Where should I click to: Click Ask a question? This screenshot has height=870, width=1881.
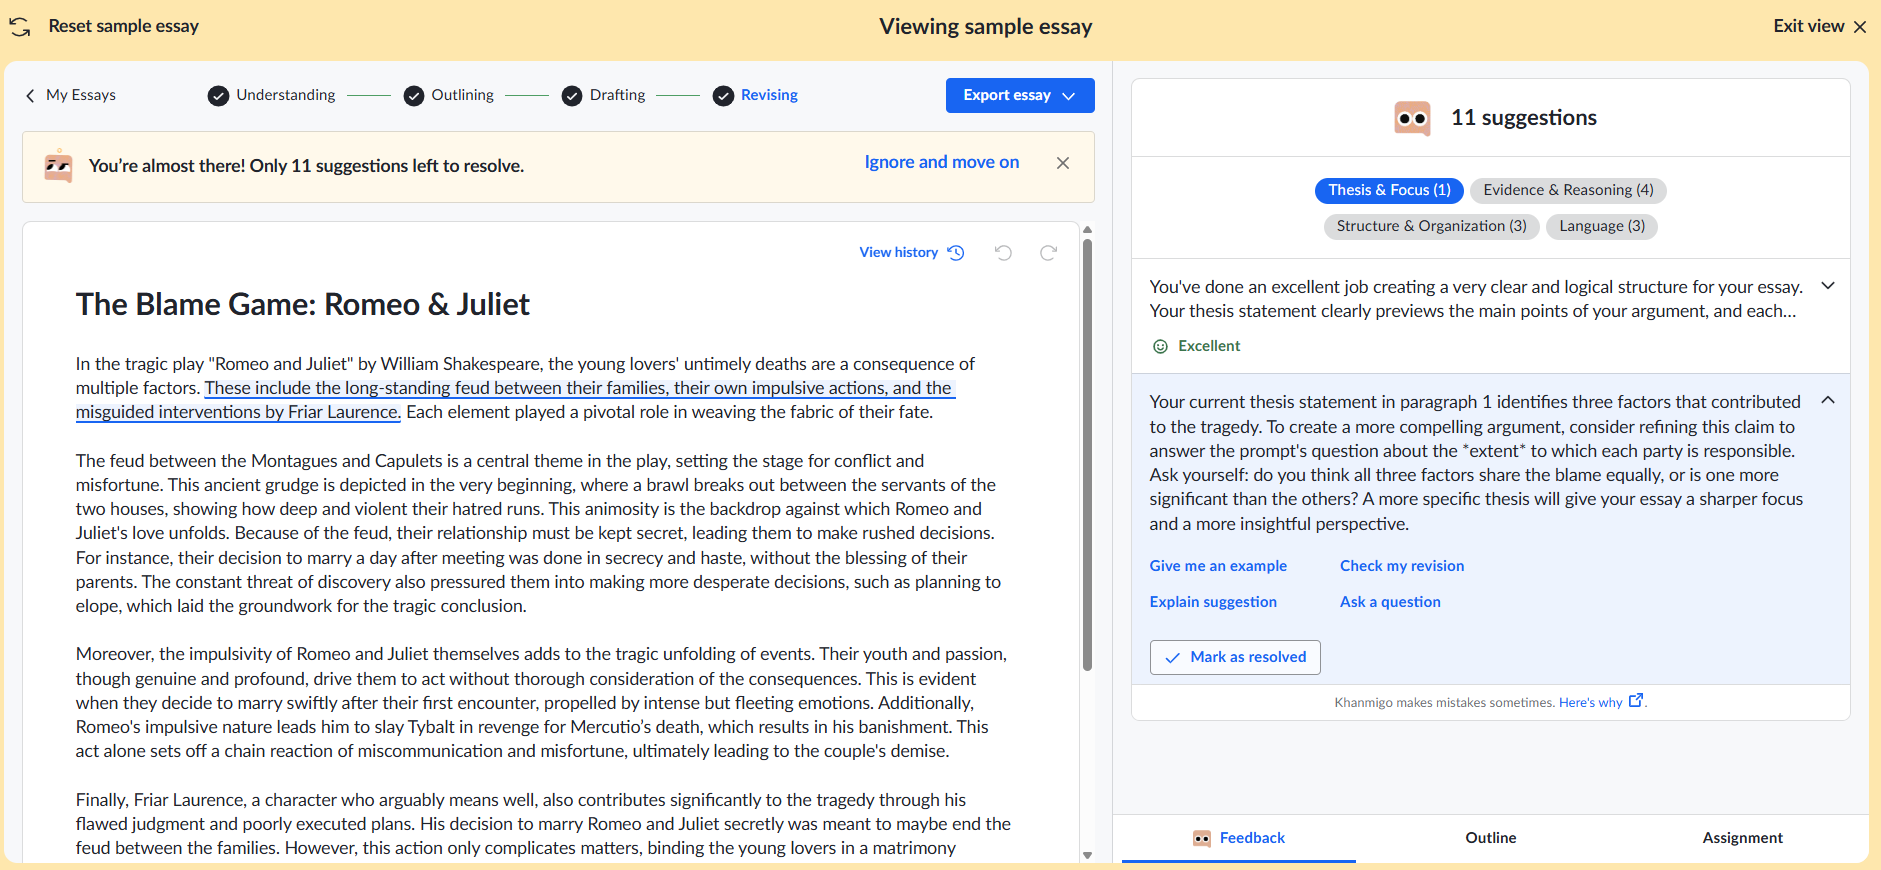1390,602
